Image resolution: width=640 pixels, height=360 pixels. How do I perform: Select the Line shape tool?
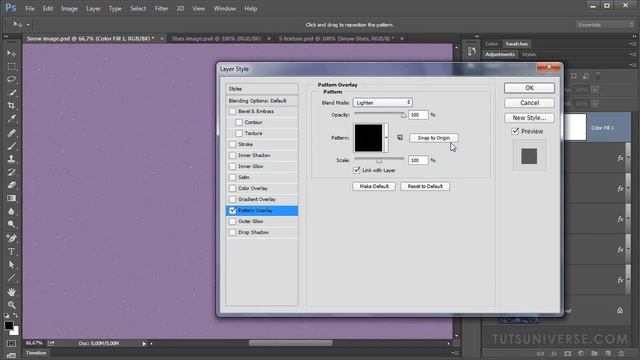[x=11, y=278]
